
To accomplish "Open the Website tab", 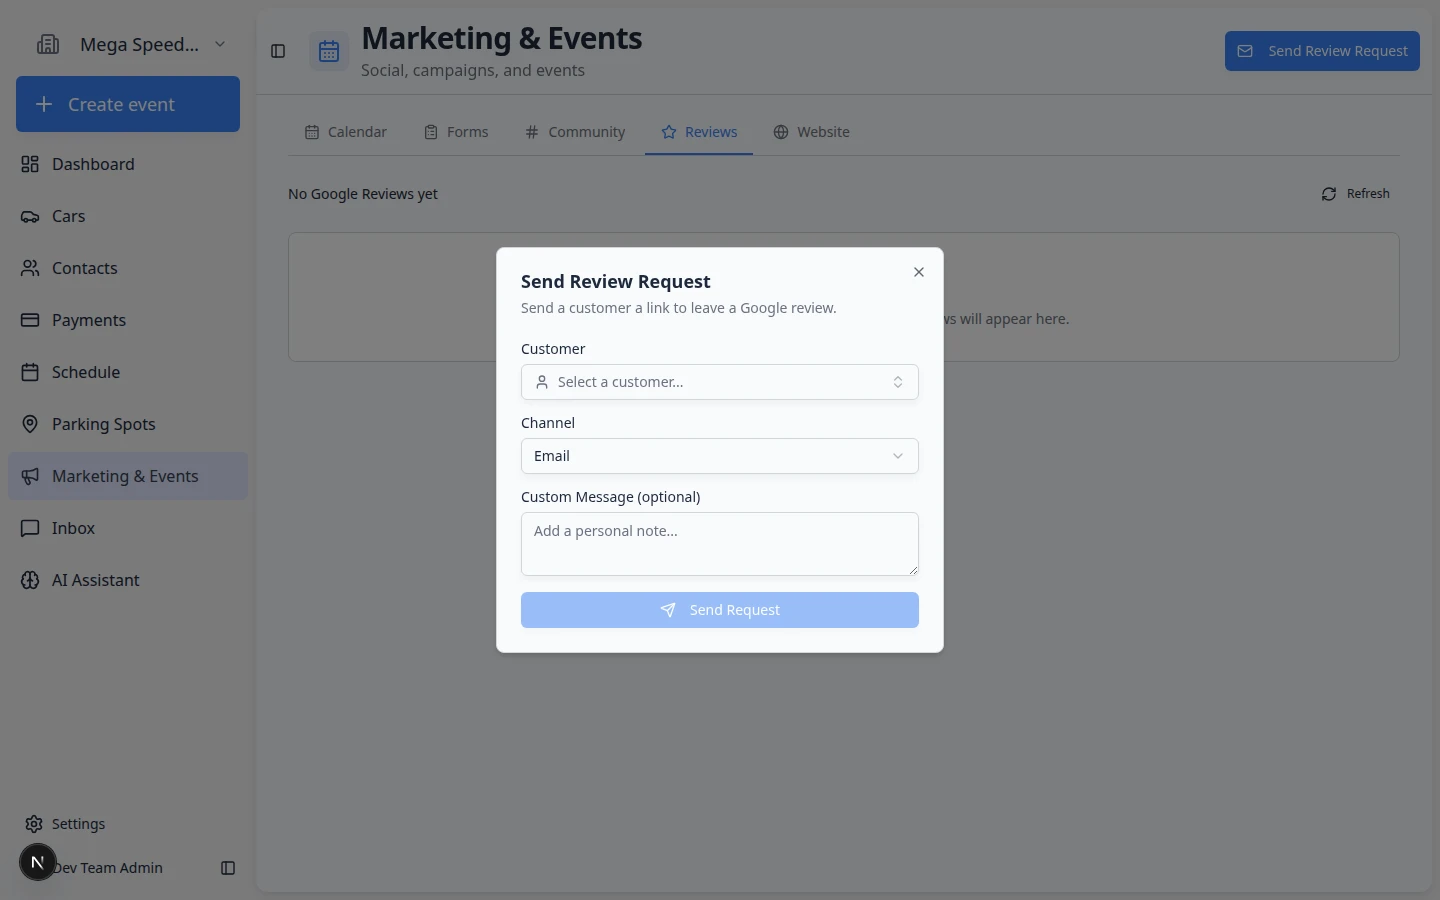I will pyautogui.click(x=811, y=132).
